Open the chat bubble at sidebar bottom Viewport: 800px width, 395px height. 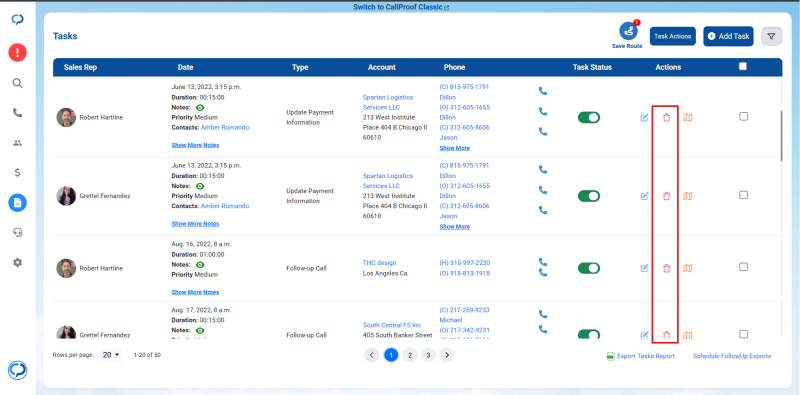tap(17, 371)
